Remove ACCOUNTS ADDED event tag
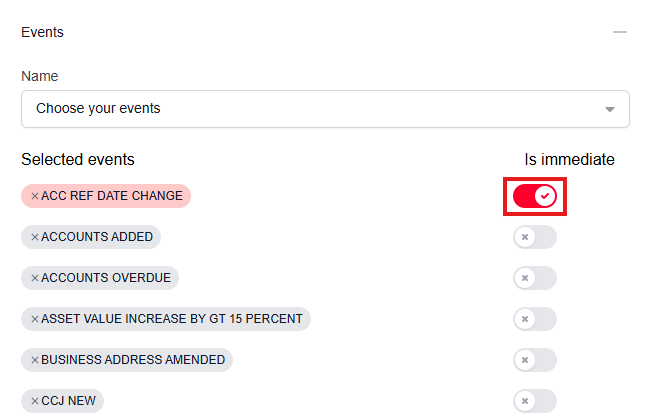 34,237
